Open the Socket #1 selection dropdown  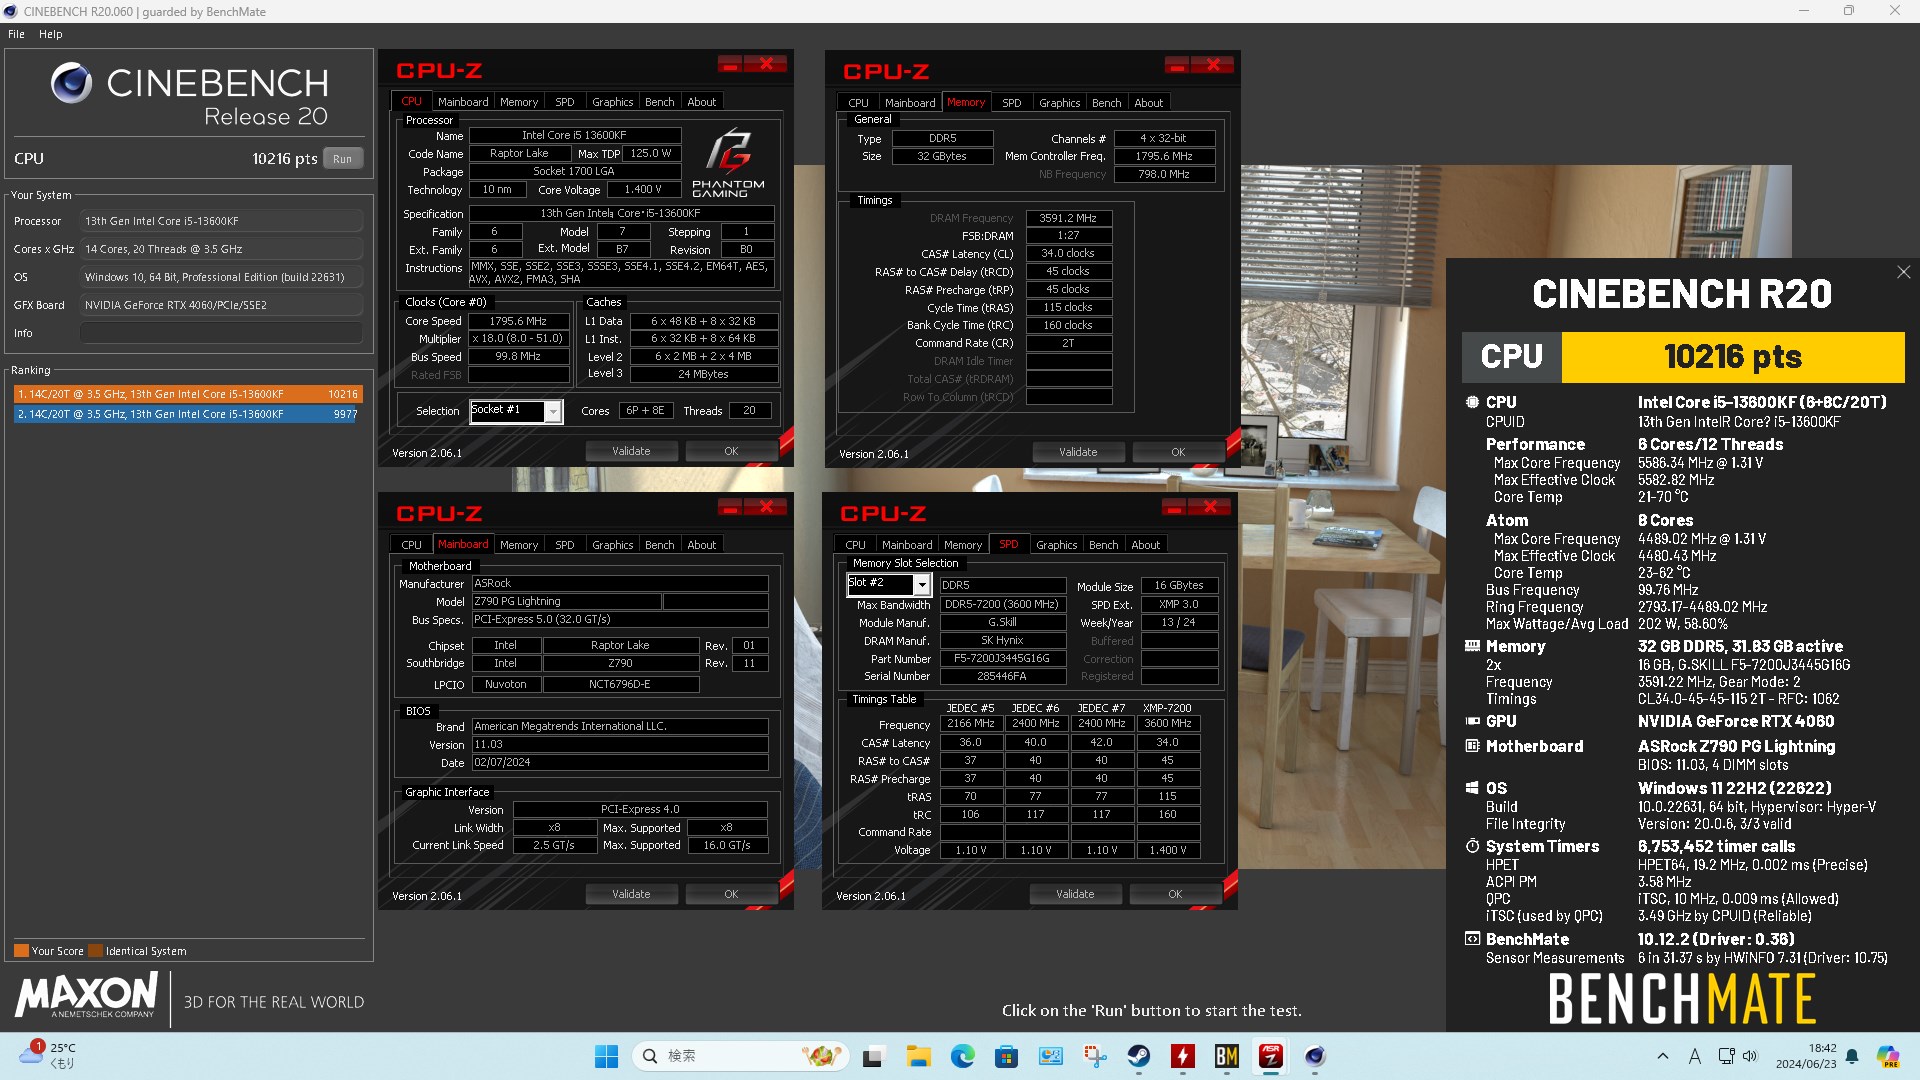click(x=552, y=411)
